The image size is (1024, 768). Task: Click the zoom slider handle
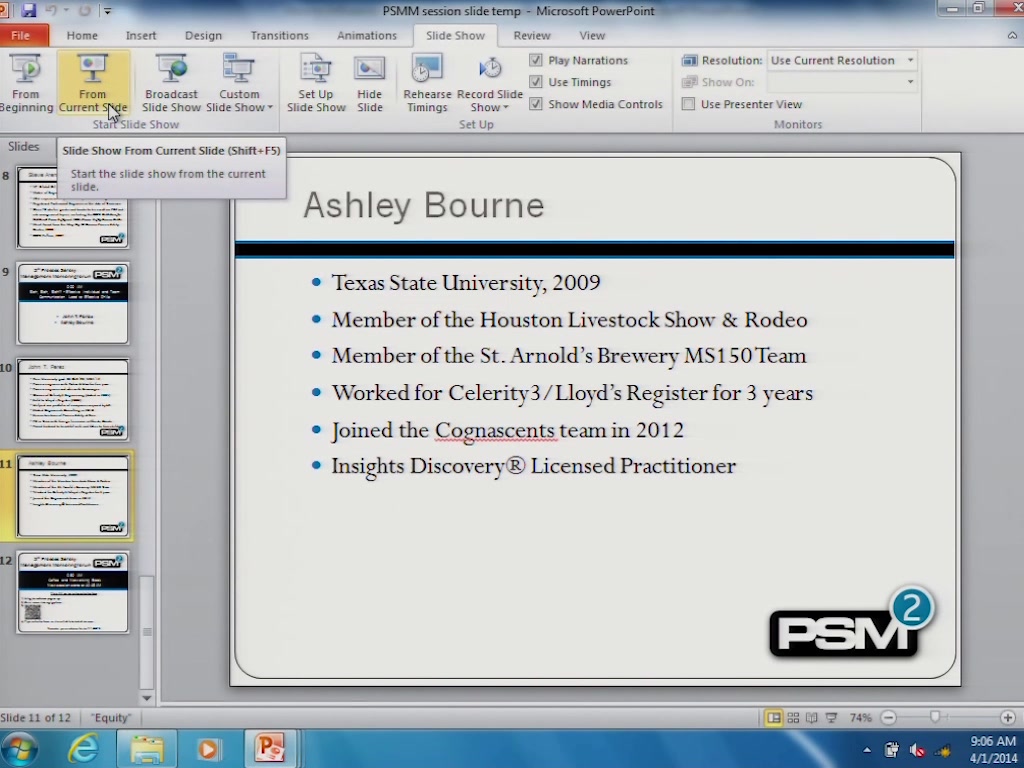point(935,717)
